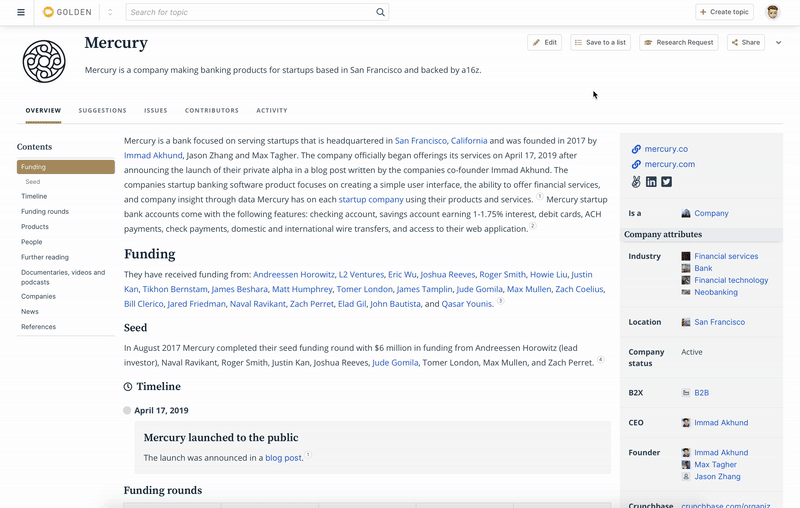This screenshot has height=508, width=800.
Task: Open founder Max Tagher link
Action: coord(715,465)
